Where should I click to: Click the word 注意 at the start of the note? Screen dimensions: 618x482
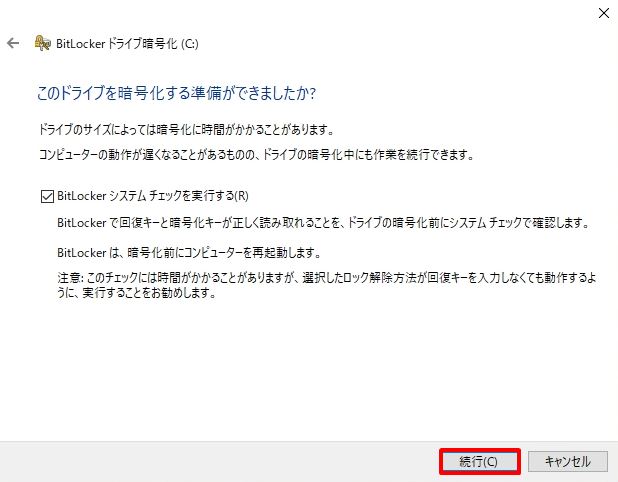coord(69,278)
